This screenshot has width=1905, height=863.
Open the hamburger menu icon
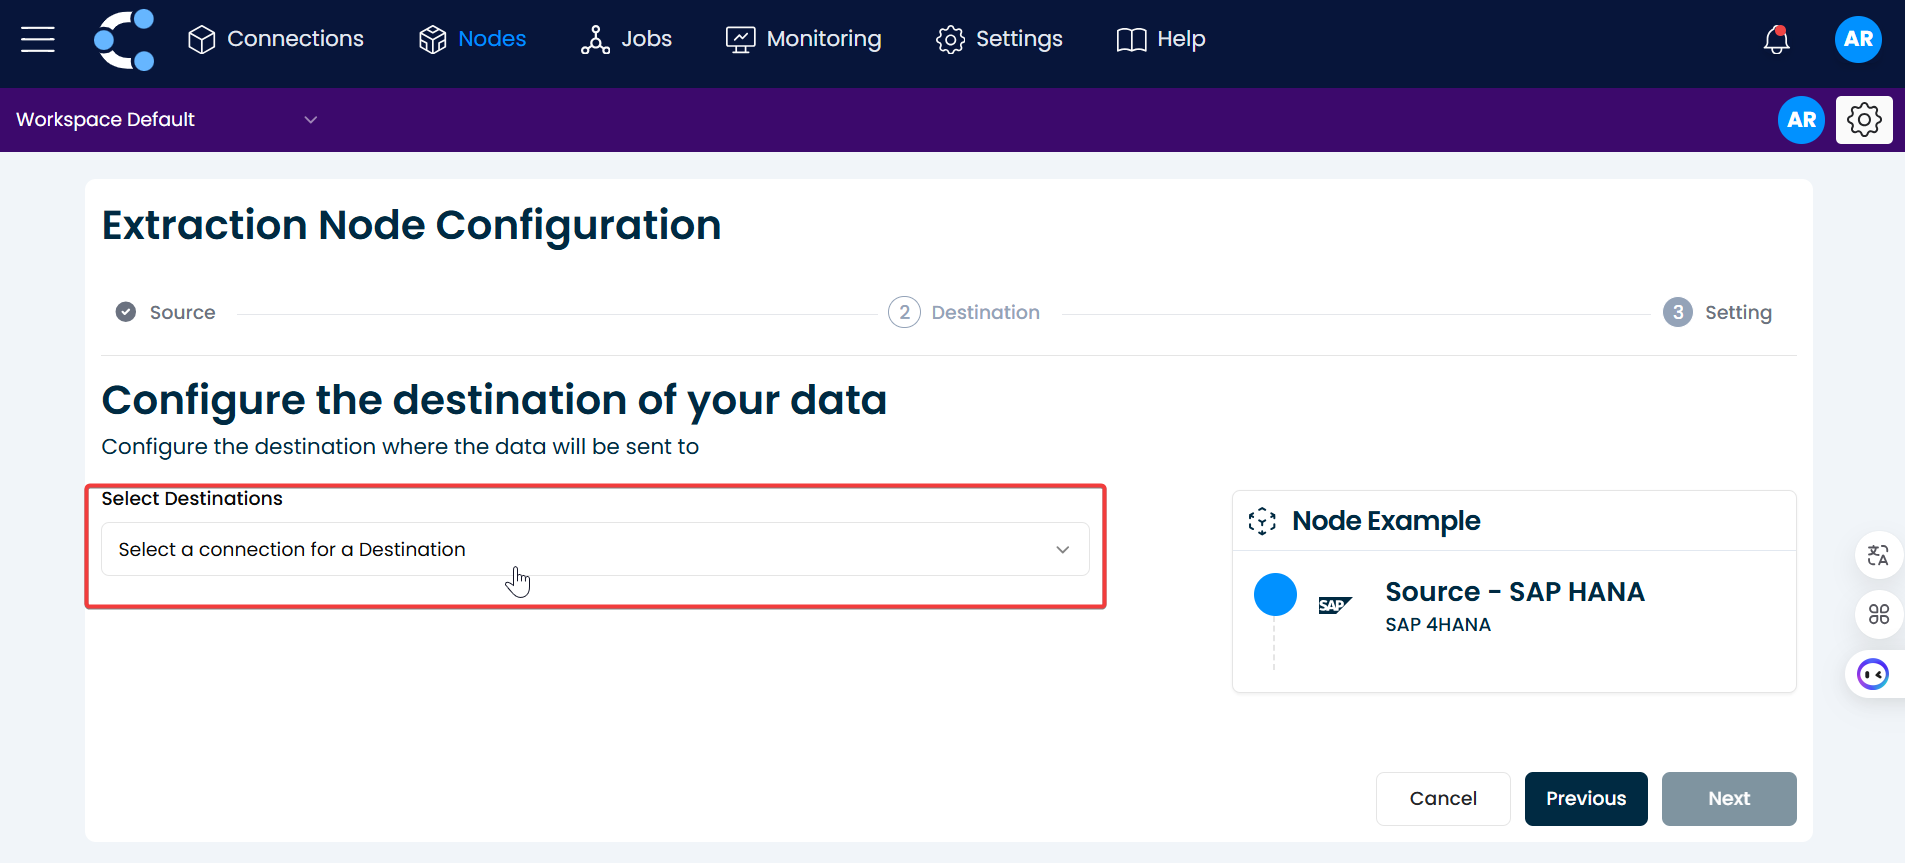pos(38,40)
